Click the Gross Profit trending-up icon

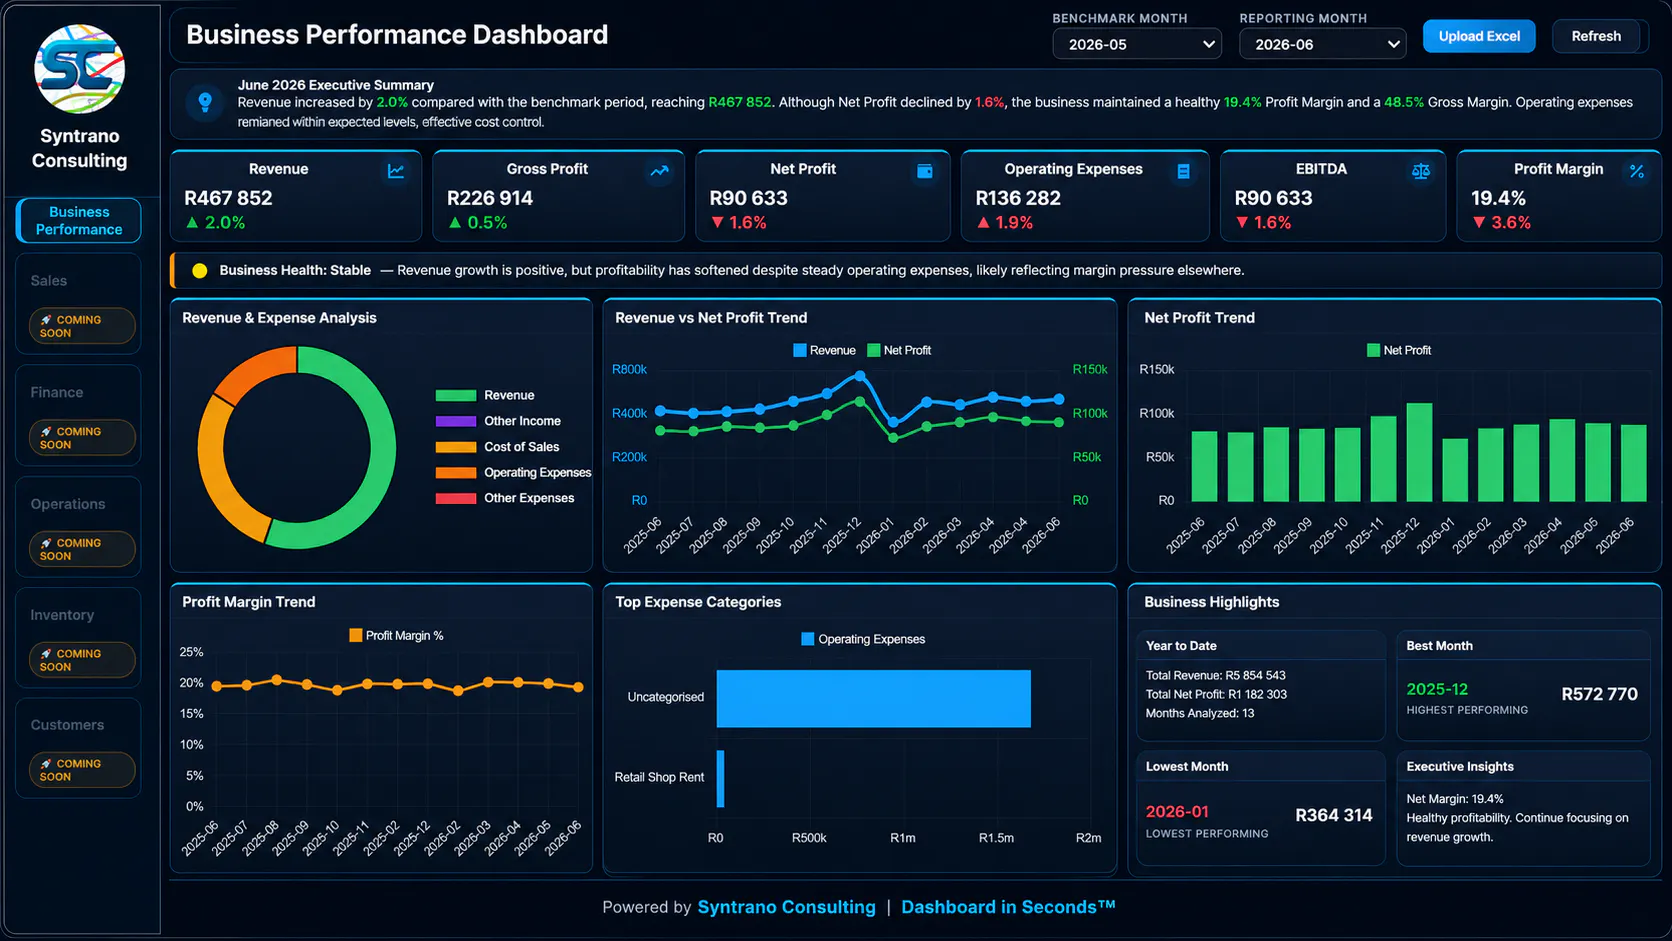pos(659,171)
